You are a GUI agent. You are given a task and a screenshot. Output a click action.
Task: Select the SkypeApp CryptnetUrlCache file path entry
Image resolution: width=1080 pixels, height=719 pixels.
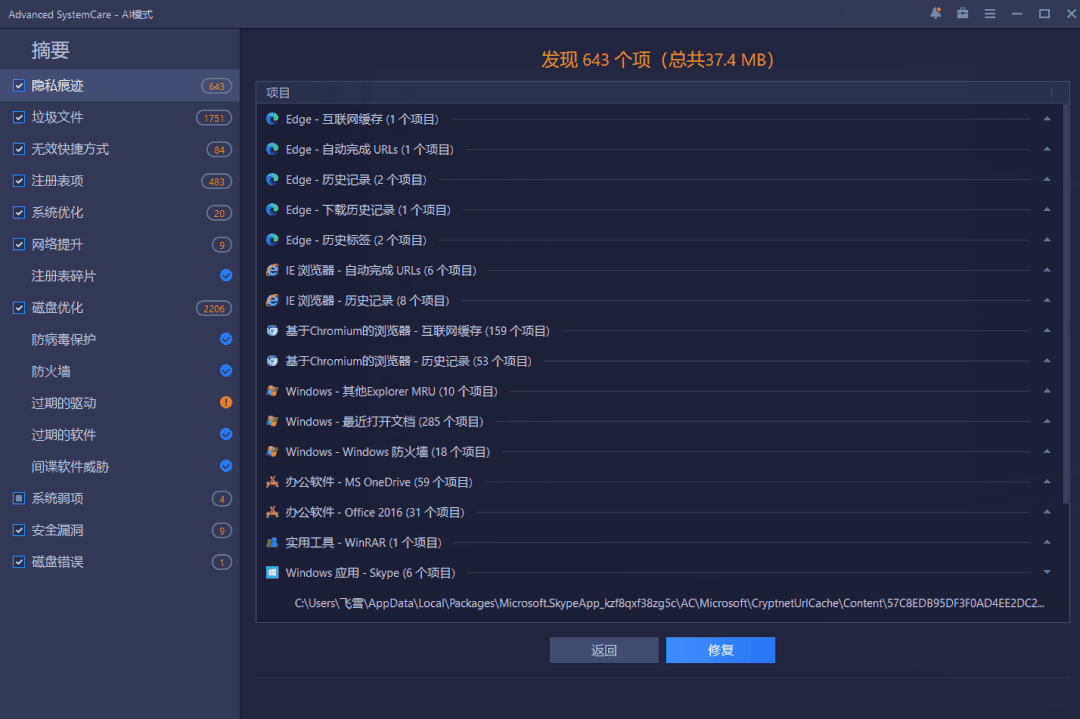click(x=669, y=603)
